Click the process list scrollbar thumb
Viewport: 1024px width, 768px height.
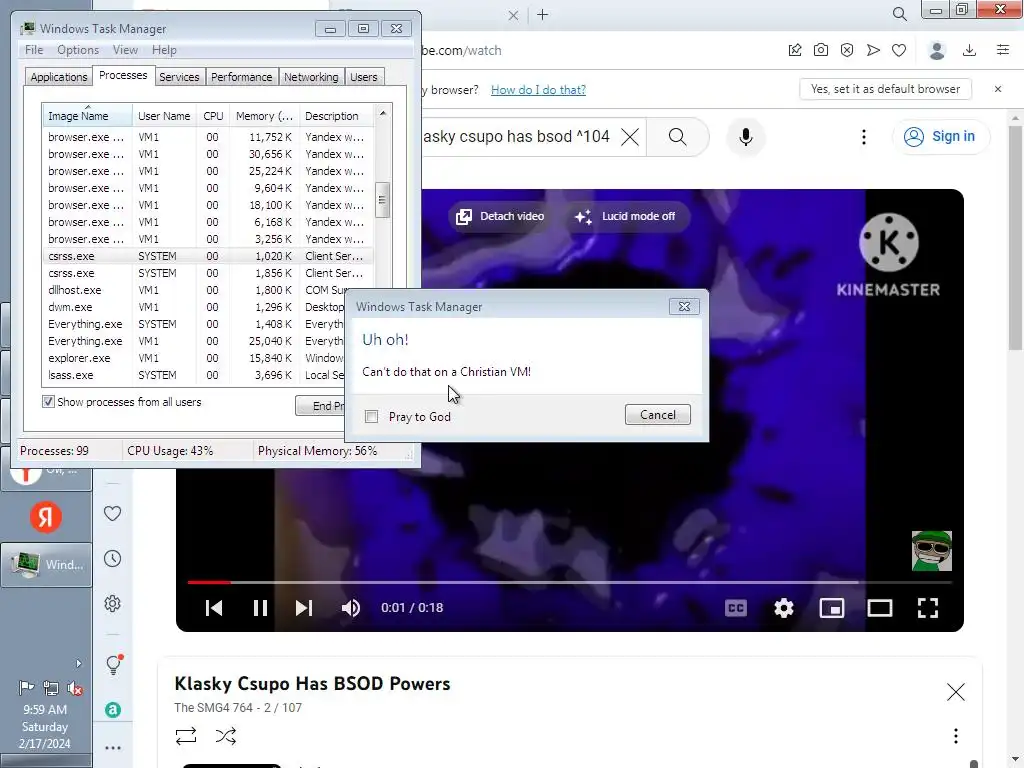(x=383, y=200)
